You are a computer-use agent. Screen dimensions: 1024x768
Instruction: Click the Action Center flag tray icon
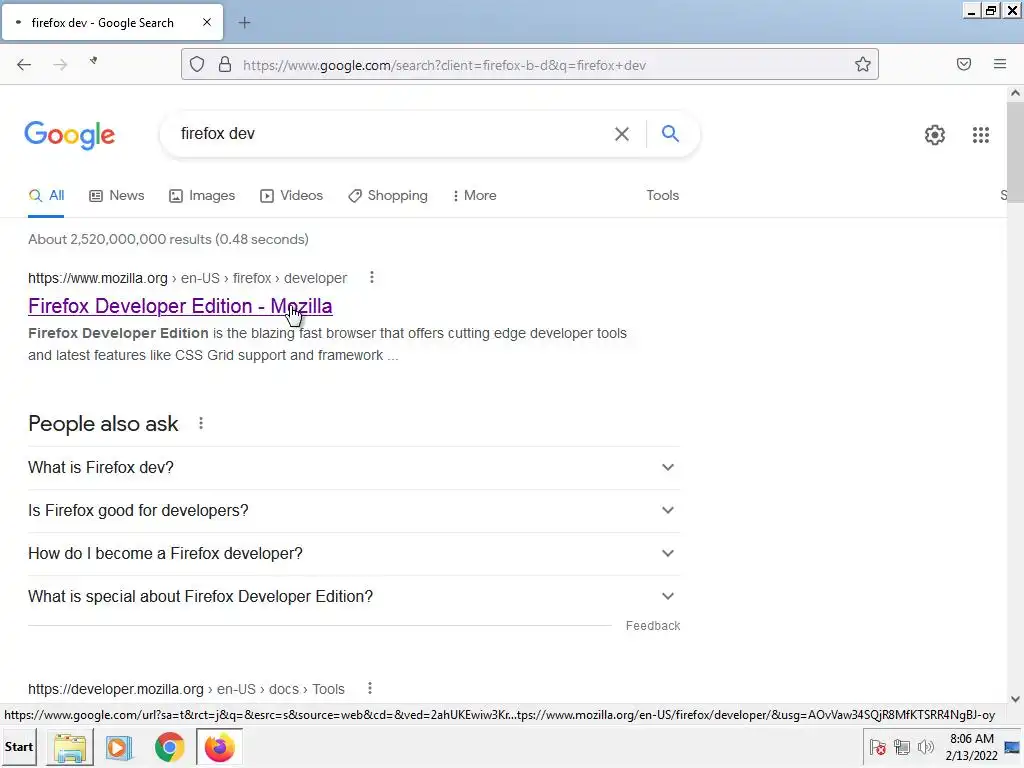878,747
